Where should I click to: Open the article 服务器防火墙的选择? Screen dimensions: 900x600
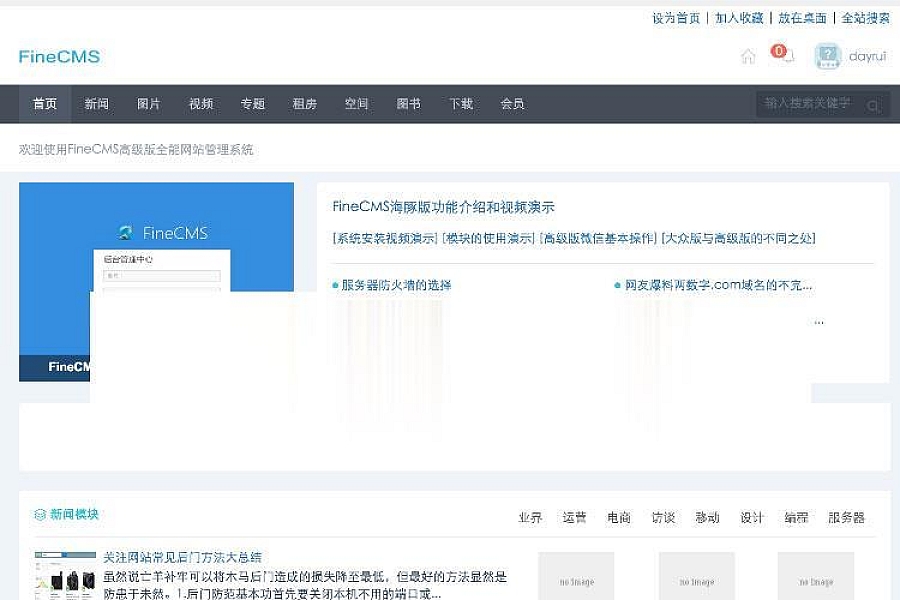396,285
